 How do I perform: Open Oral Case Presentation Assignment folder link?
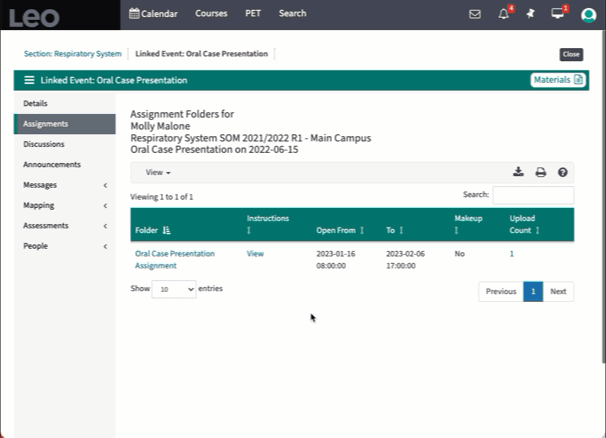tap(175, 259)
